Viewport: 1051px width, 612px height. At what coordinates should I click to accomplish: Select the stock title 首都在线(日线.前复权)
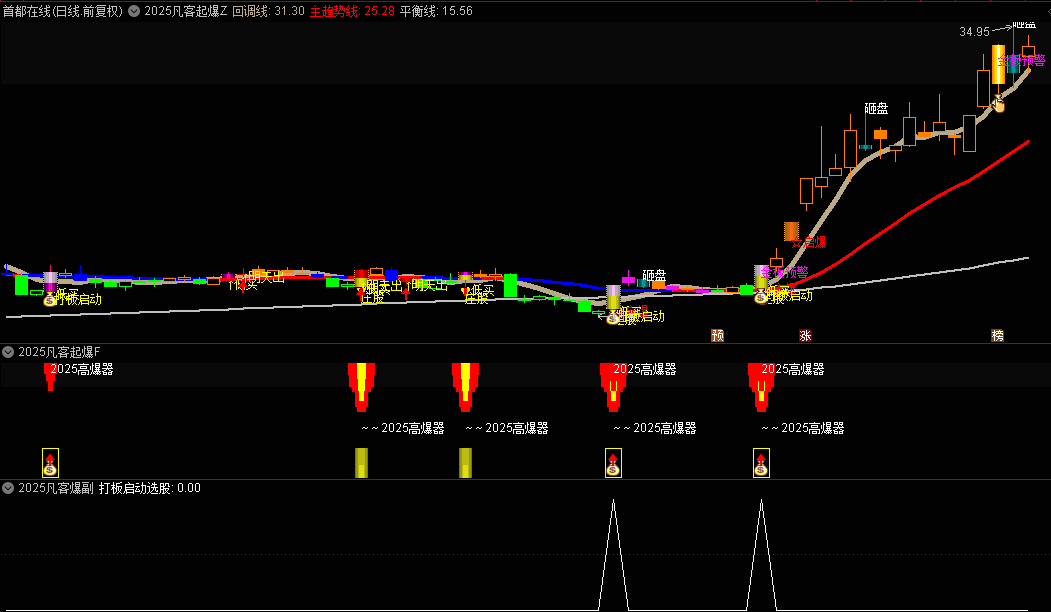63,11
